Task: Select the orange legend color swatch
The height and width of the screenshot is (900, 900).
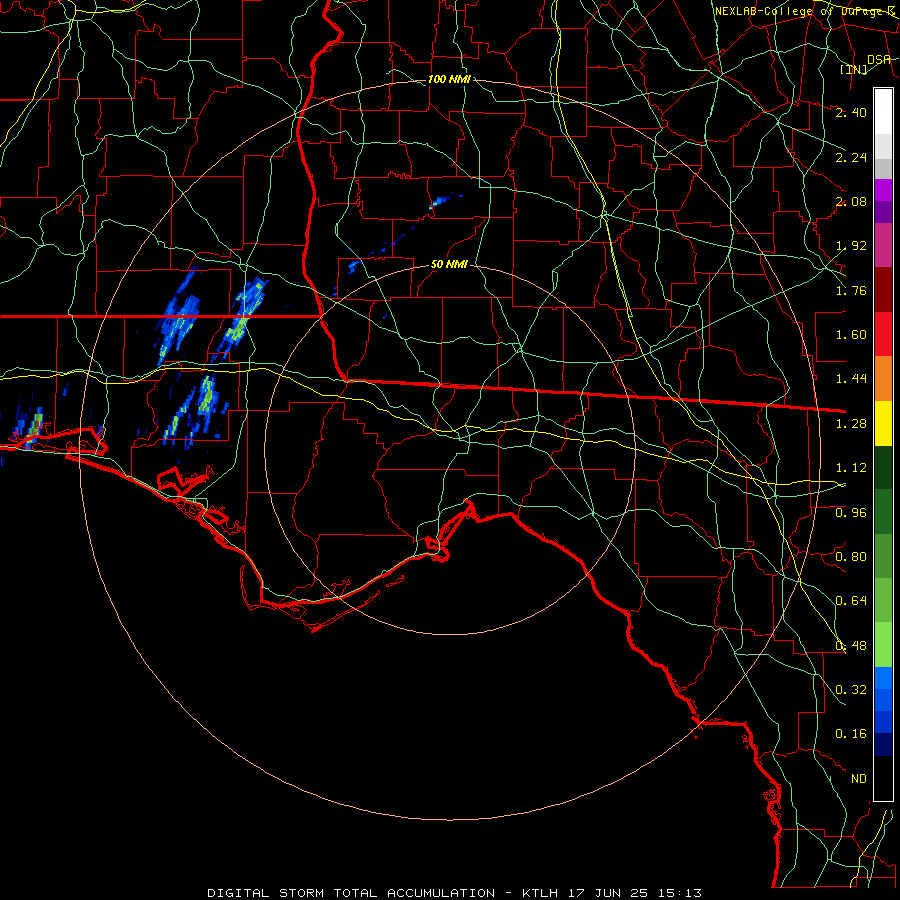Action: point(883,379)
